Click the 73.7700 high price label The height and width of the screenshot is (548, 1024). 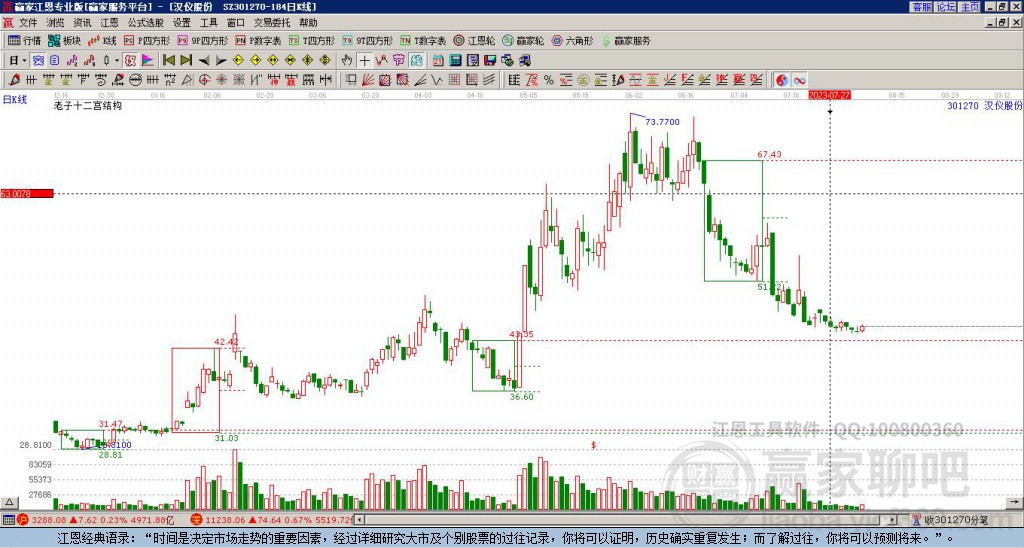[x=662, y=121]
